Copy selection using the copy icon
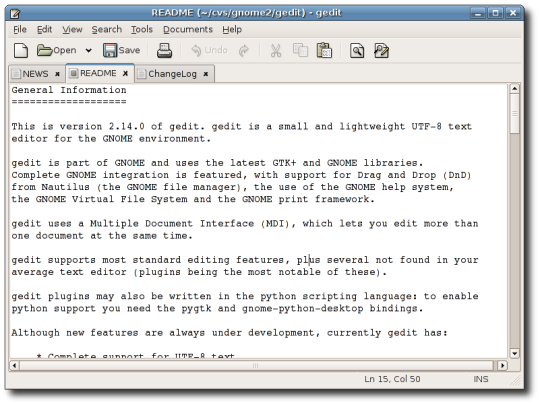This screenshot has width=540, height=405. click(x=300, y=50)
